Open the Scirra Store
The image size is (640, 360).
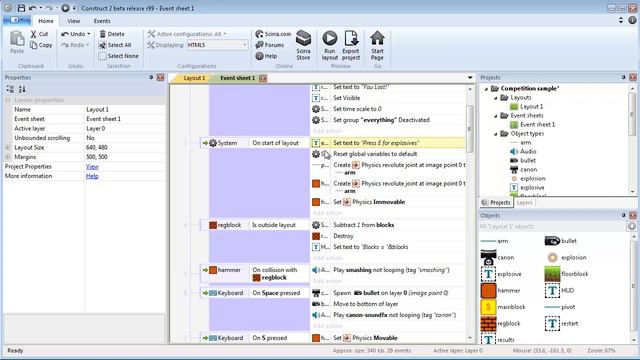(x=303, y=45)
